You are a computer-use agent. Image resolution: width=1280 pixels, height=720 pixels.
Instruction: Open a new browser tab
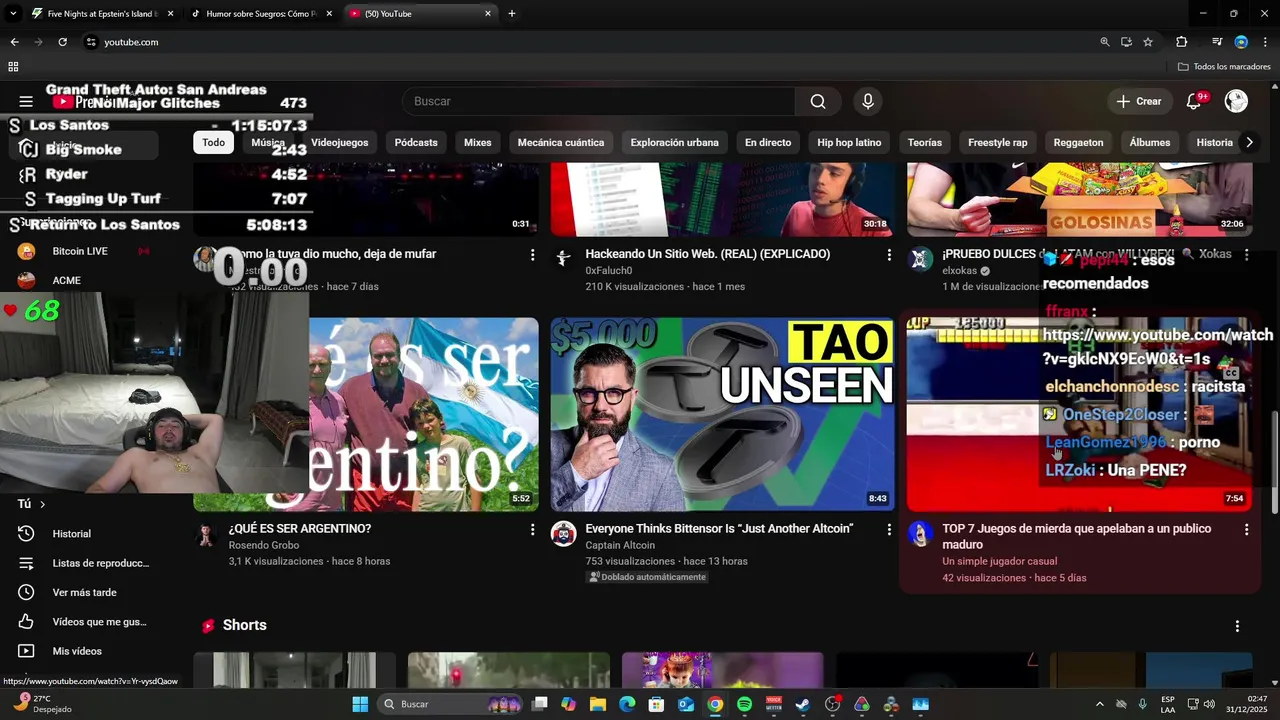(x=512, y=14)
